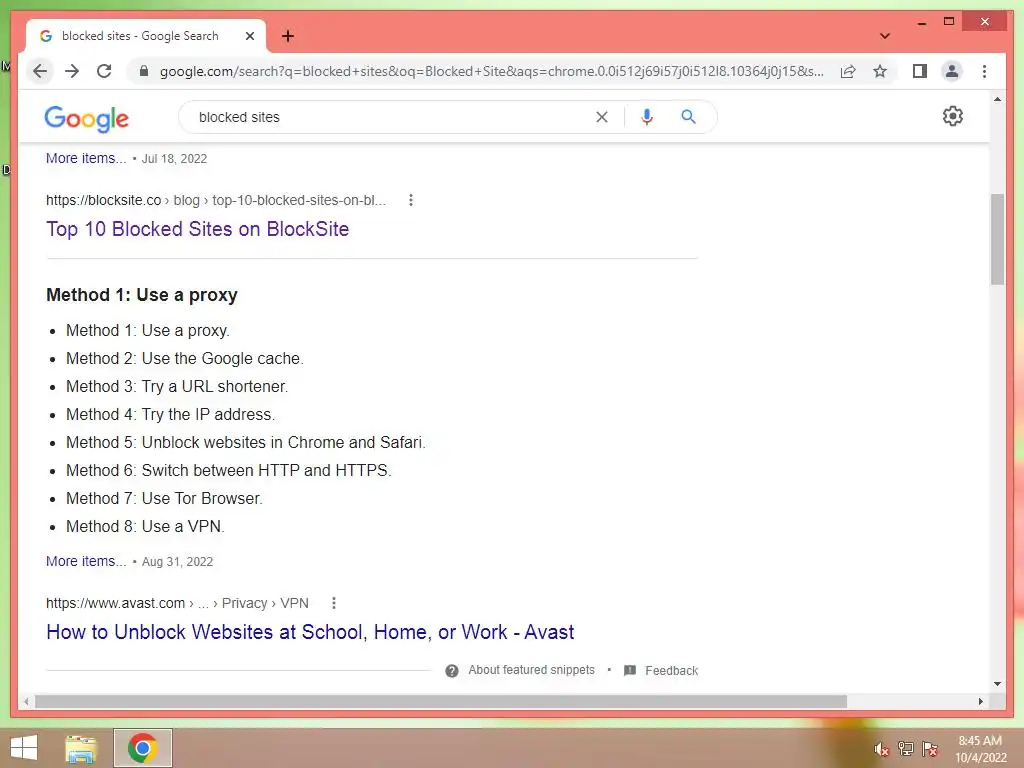Open How to Unblock Websites Avast link

point(310,632)
